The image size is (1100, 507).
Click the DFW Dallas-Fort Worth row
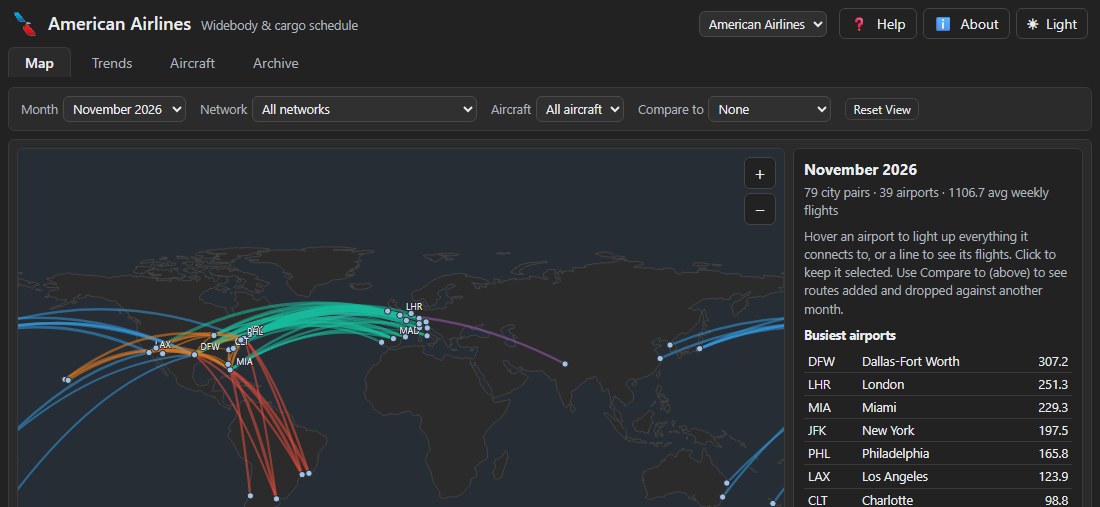tap(938, 361)
